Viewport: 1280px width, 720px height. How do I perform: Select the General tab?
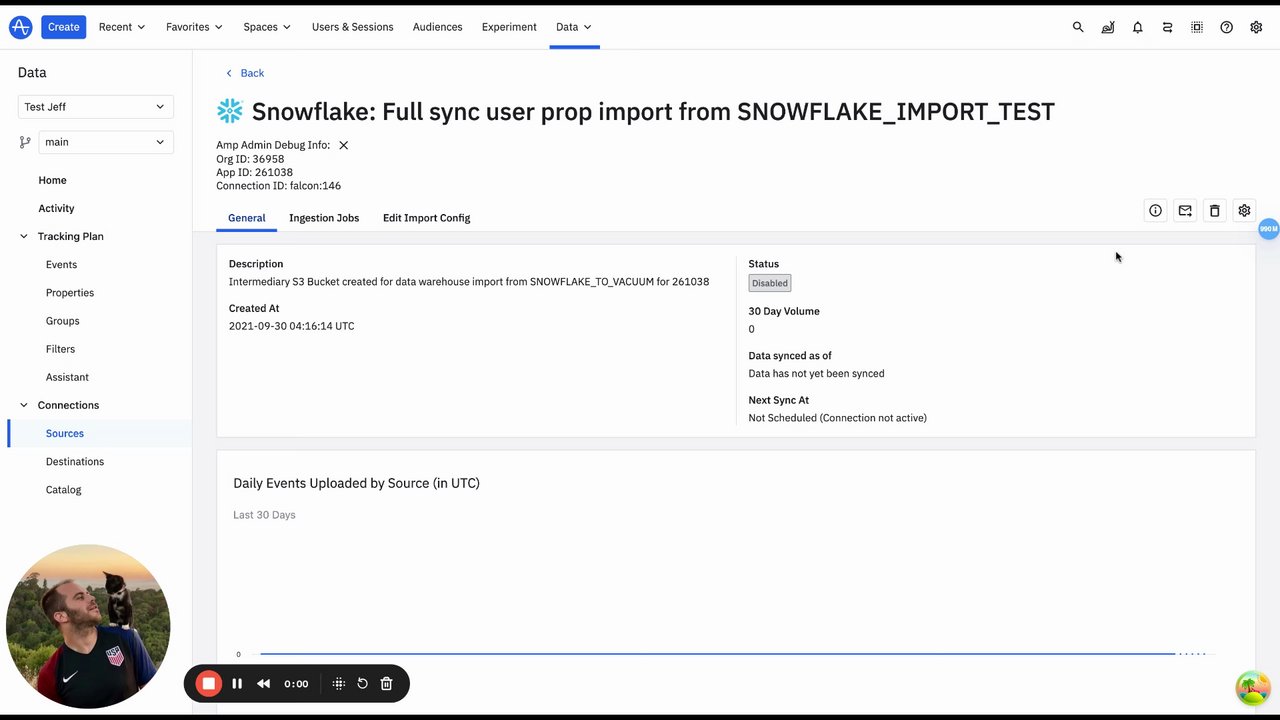246,218
